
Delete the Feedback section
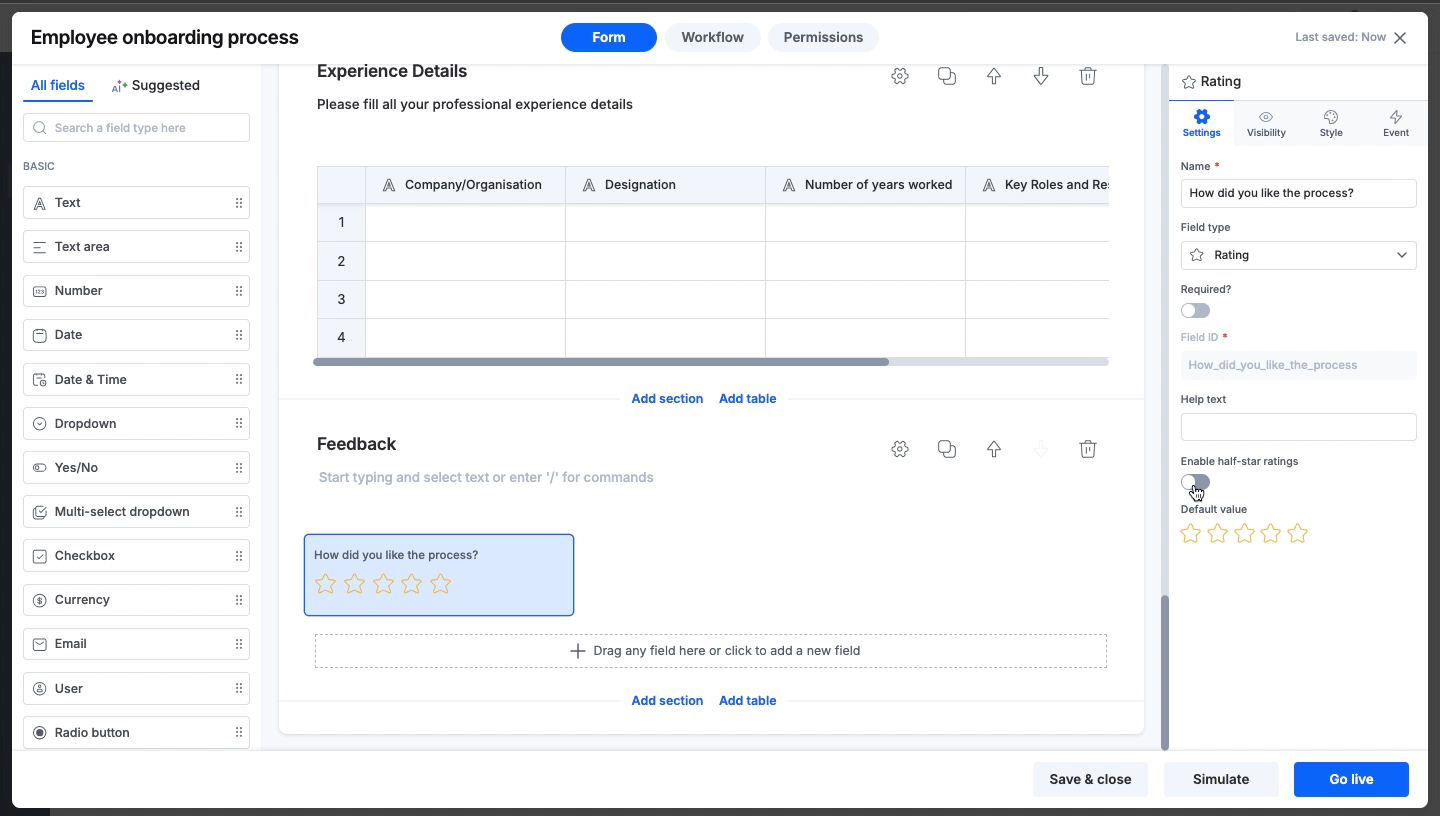(1088, 449)
